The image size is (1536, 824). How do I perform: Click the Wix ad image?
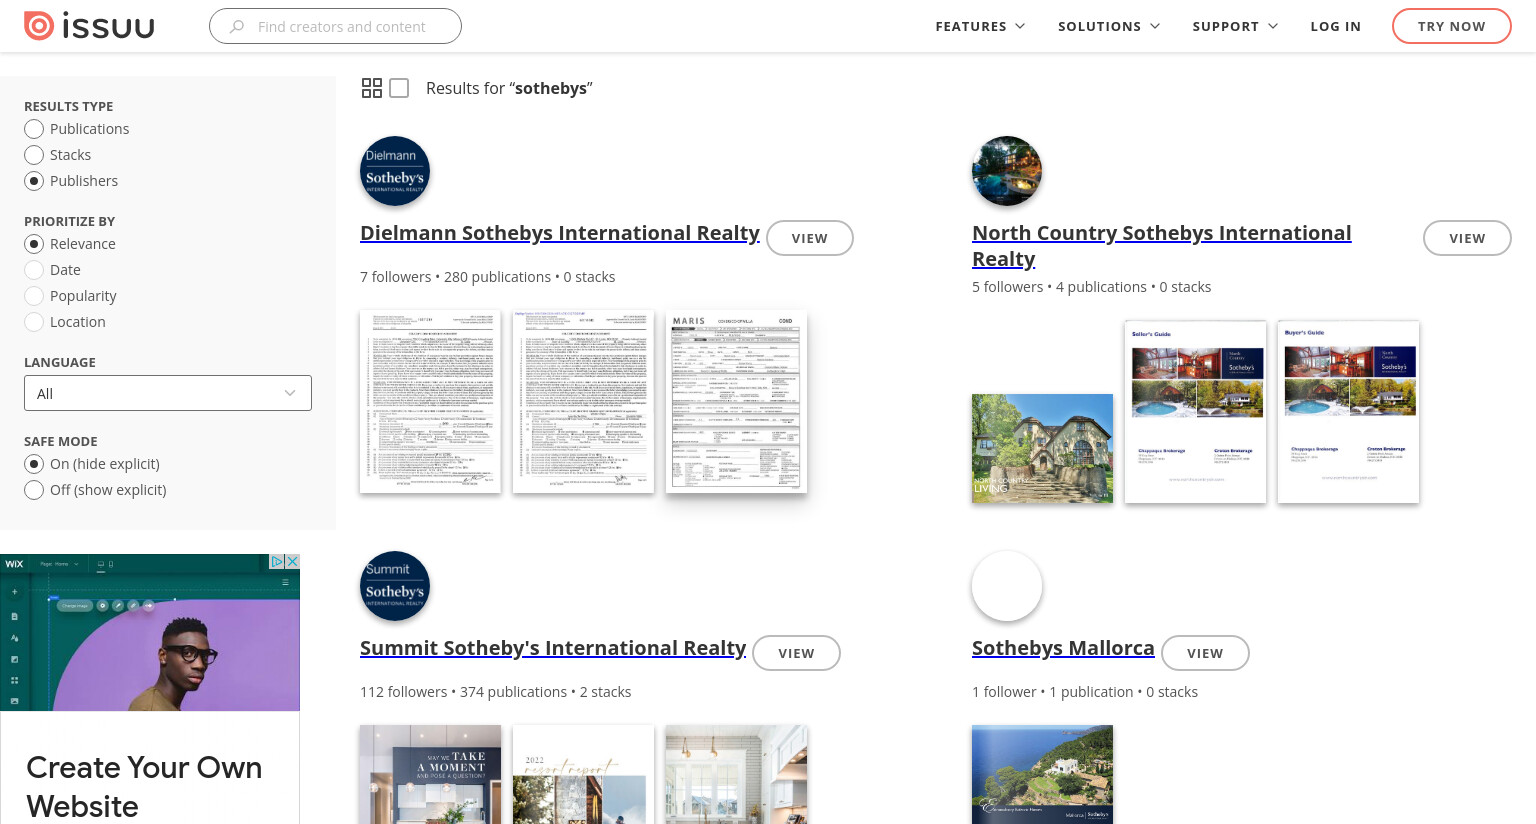pyautogui.click(x=150, y=632)
